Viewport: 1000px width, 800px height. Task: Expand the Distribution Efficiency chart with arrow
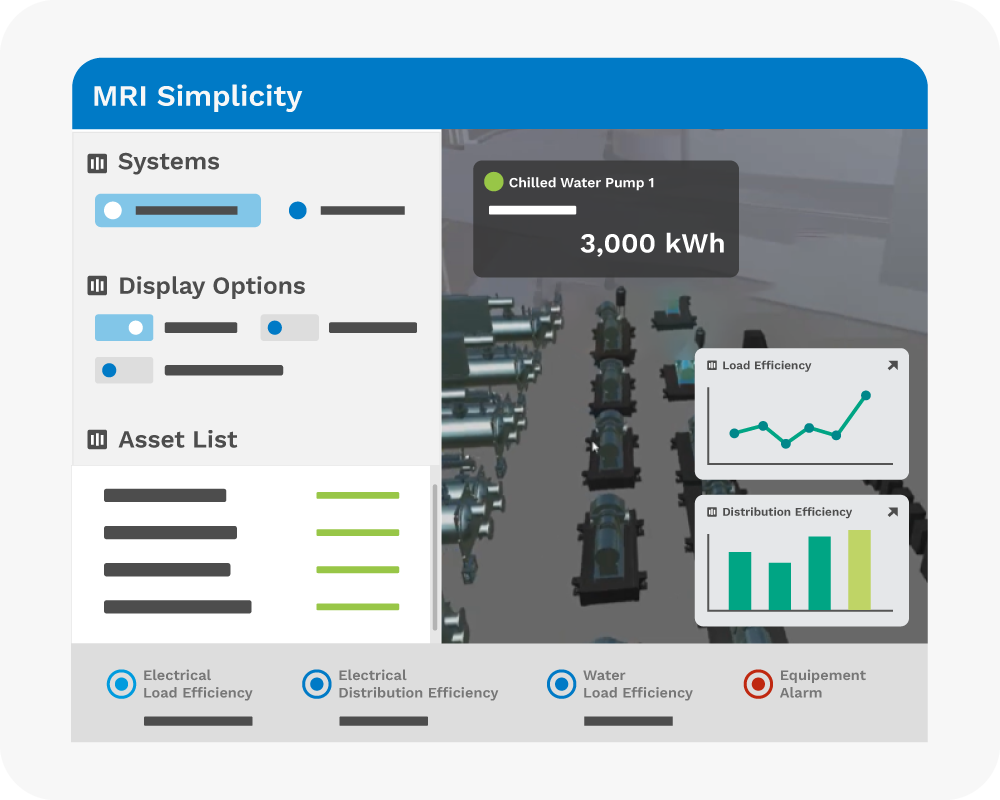[x=893, y=512]
